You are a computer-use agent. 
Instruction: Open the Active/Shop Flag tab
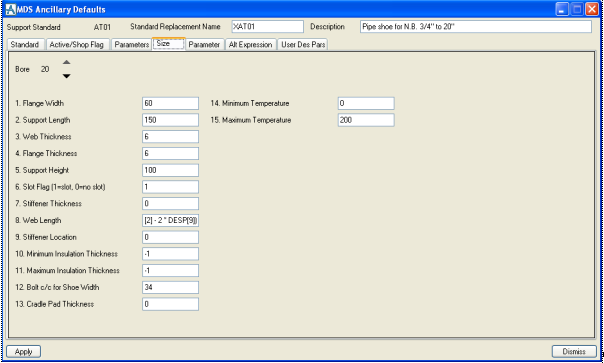pyautogui.click(x=78, y=44)
